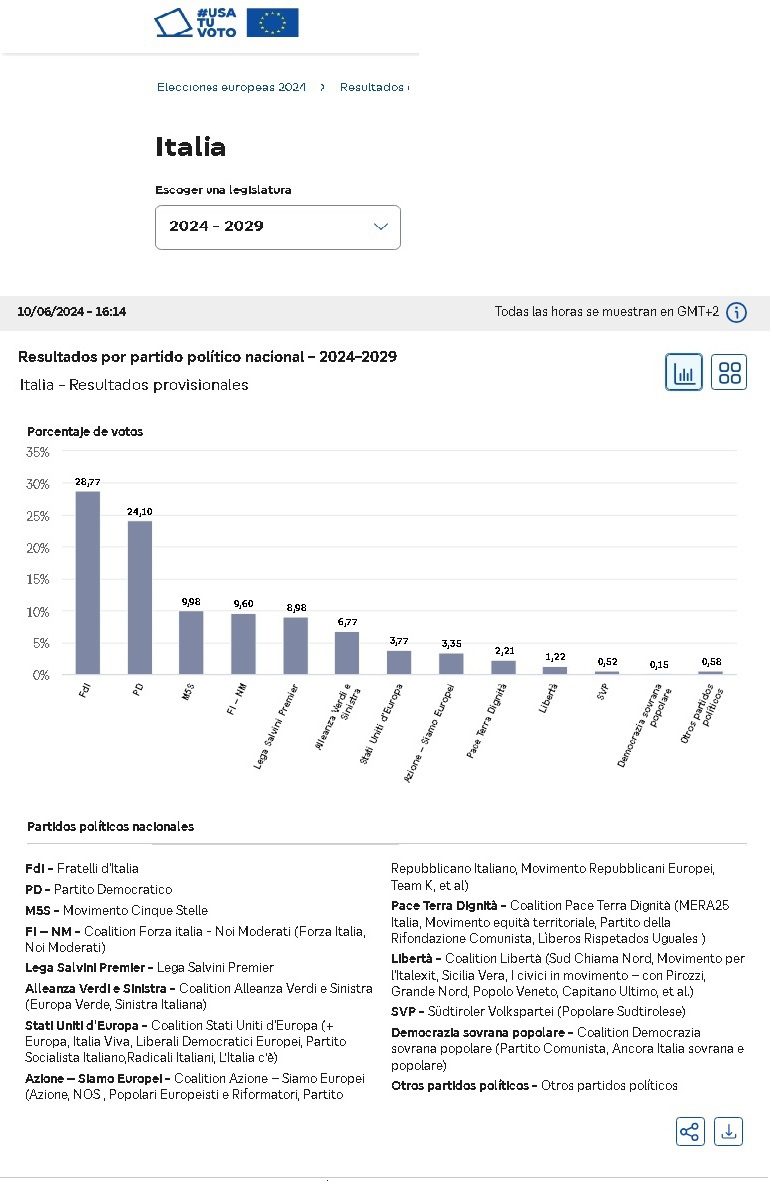
Task: Click the Italia page heading
Action: coord(190,147)
